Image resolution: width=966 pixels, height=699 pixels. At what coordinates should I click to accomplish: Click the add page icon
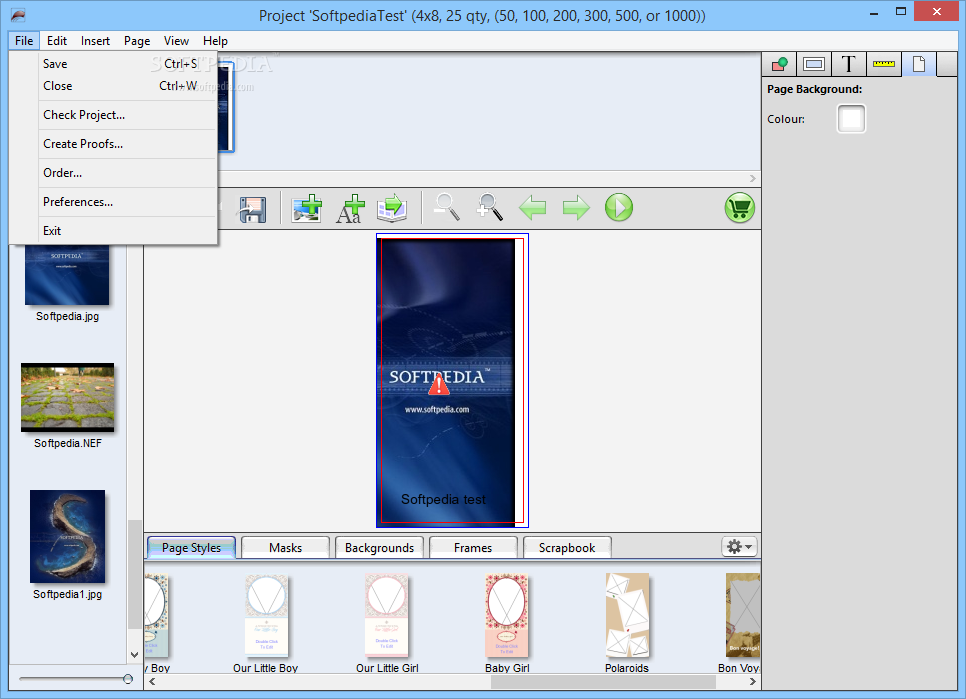click(x=392, y=208)
